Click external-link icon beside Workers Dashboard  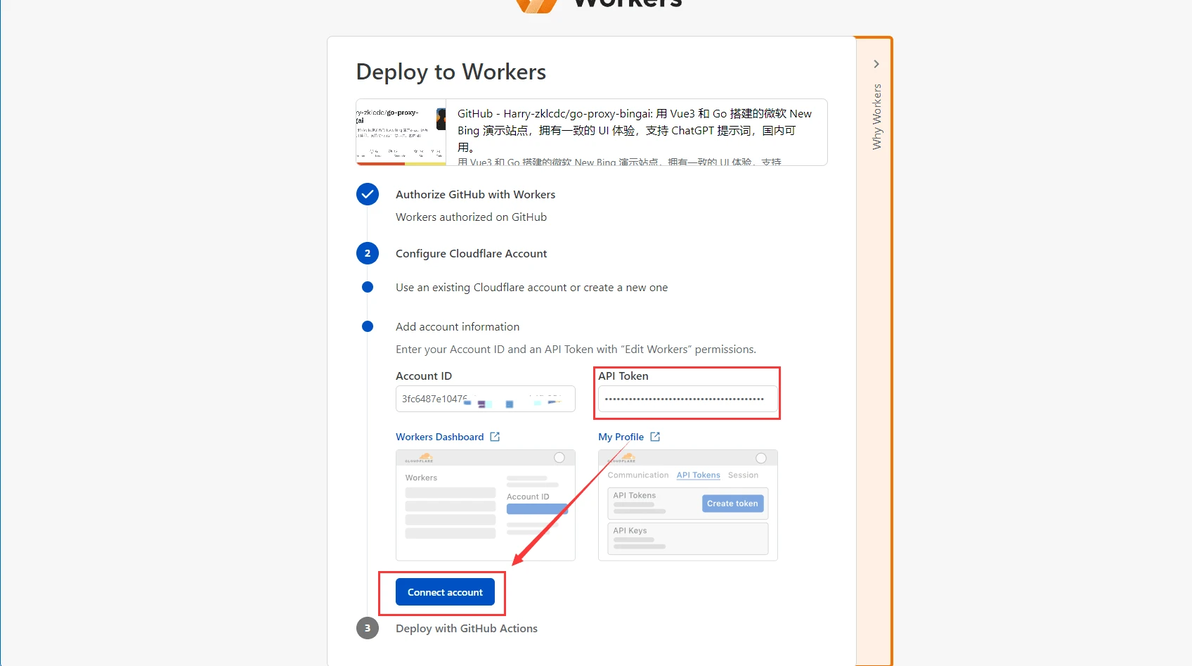click(x=495, y=436)
